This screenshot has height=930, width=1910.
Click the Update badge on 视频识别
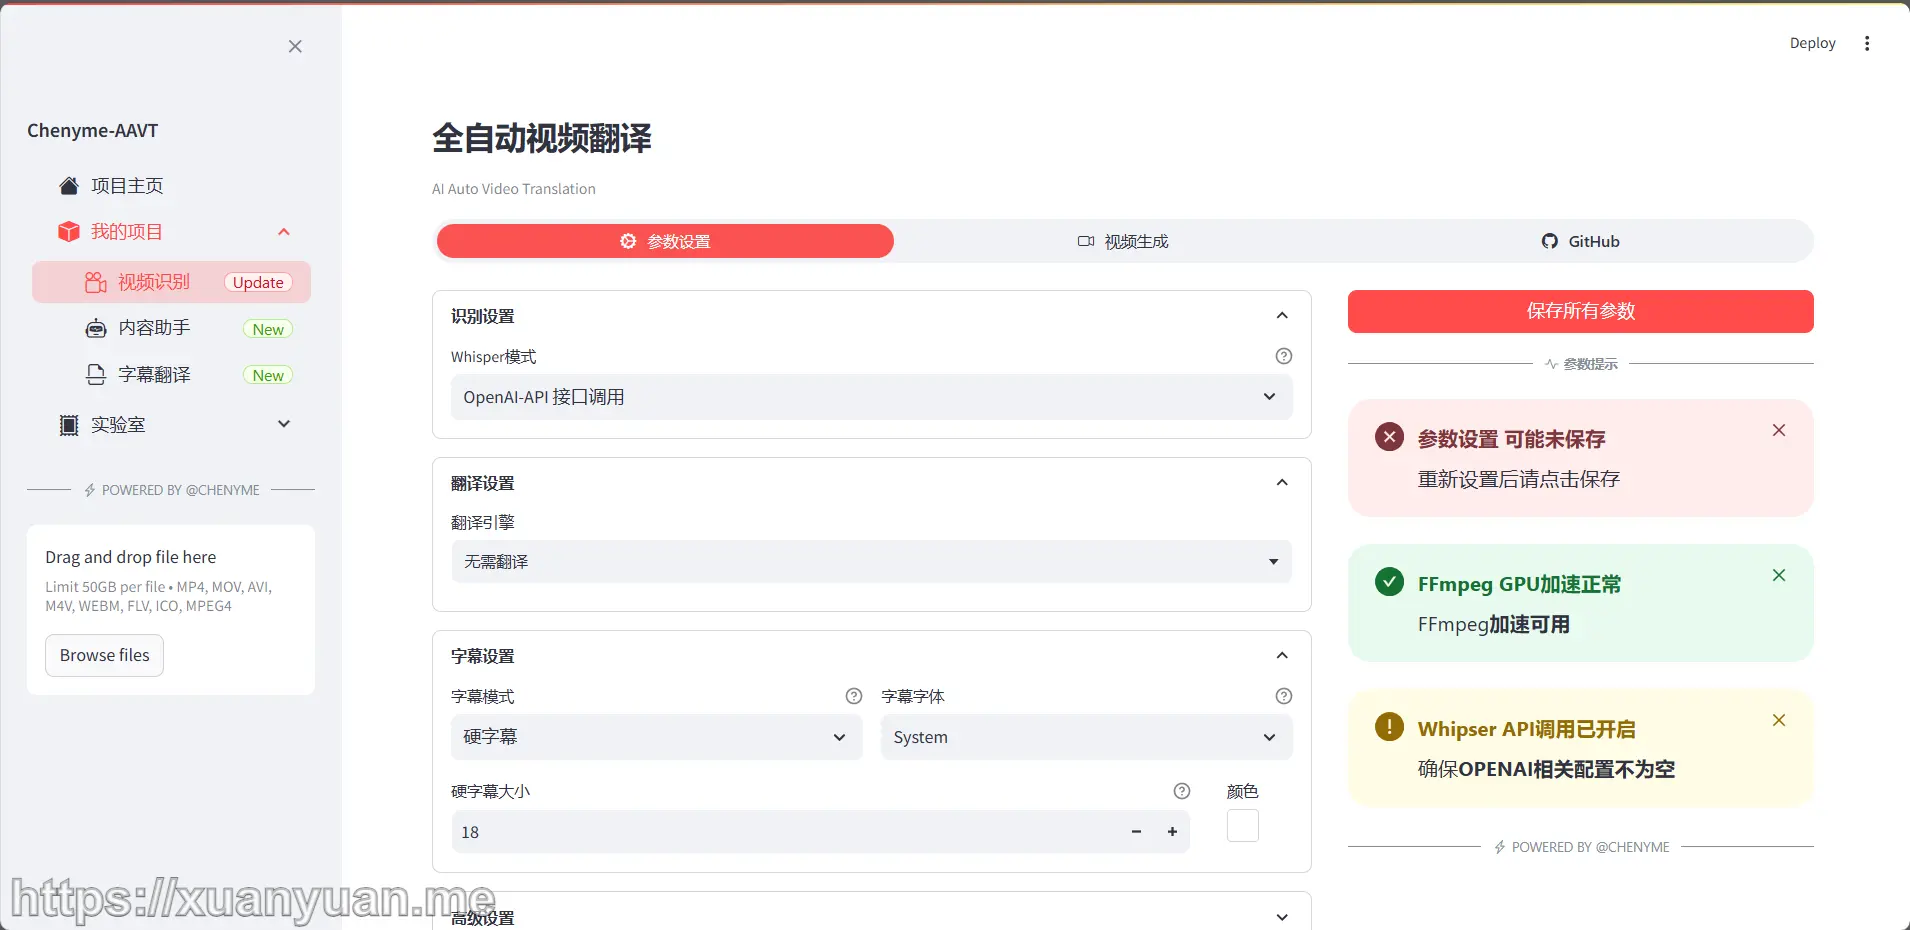[258, 282]
